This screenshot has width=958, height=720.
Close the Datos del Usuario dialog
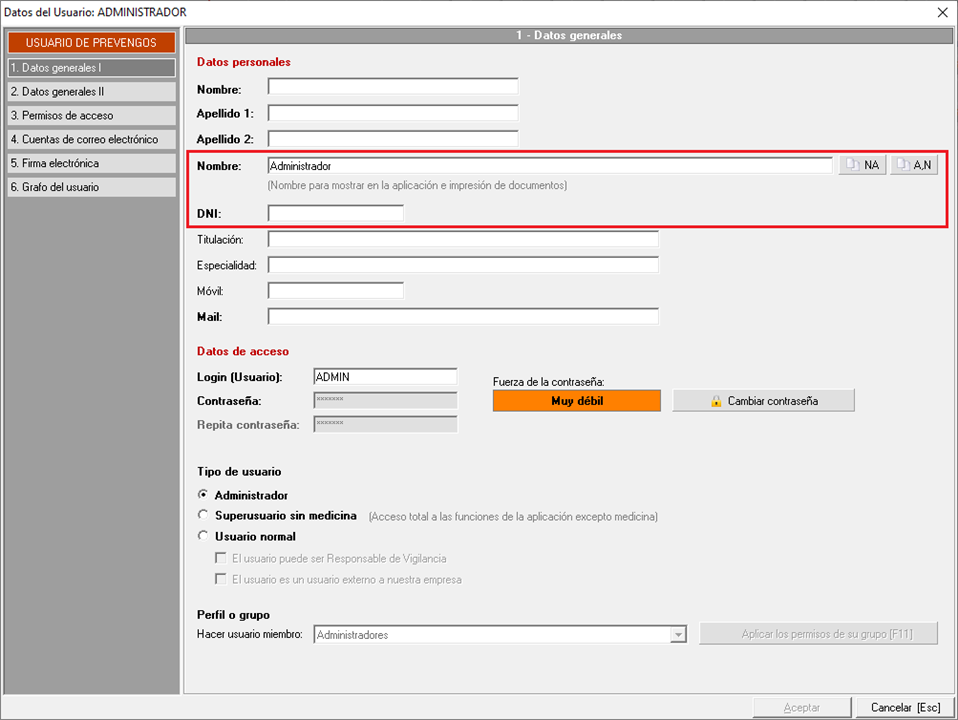point(941,12)
